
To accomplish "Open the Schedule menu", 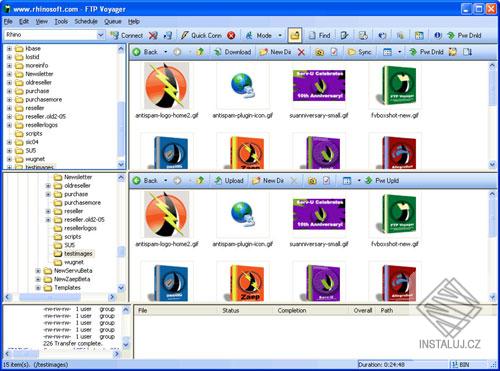I will click(x=86, y=22).
